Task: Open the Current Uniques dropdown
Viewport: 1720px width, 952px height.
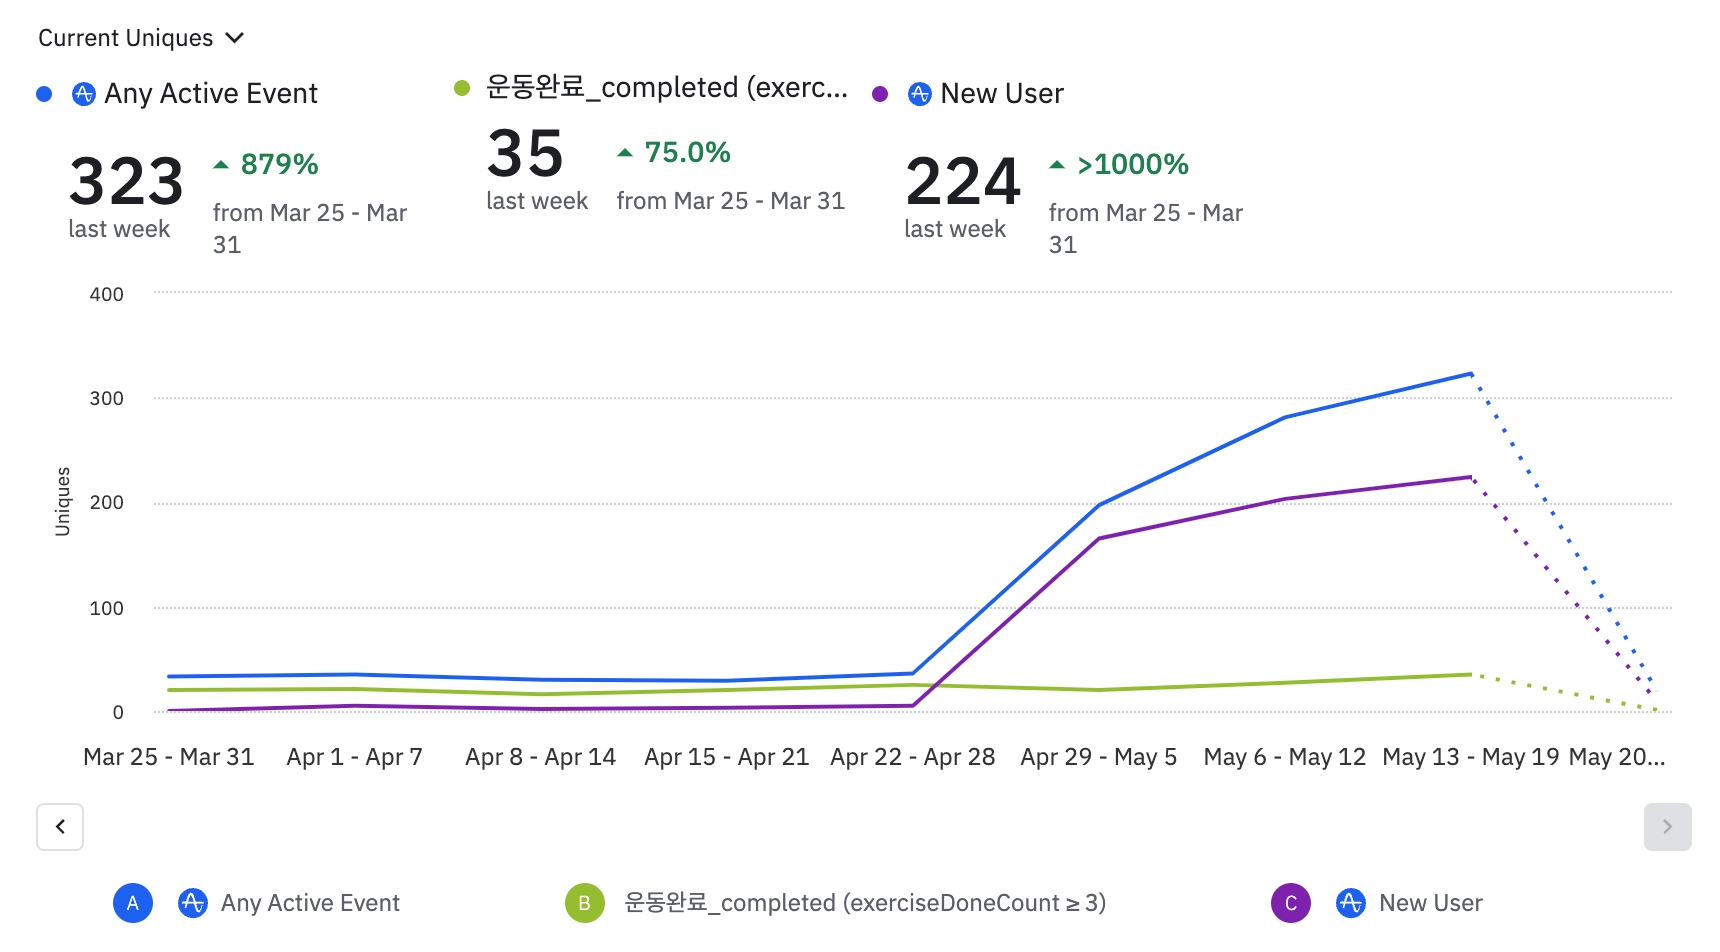Action: (141, 38)
